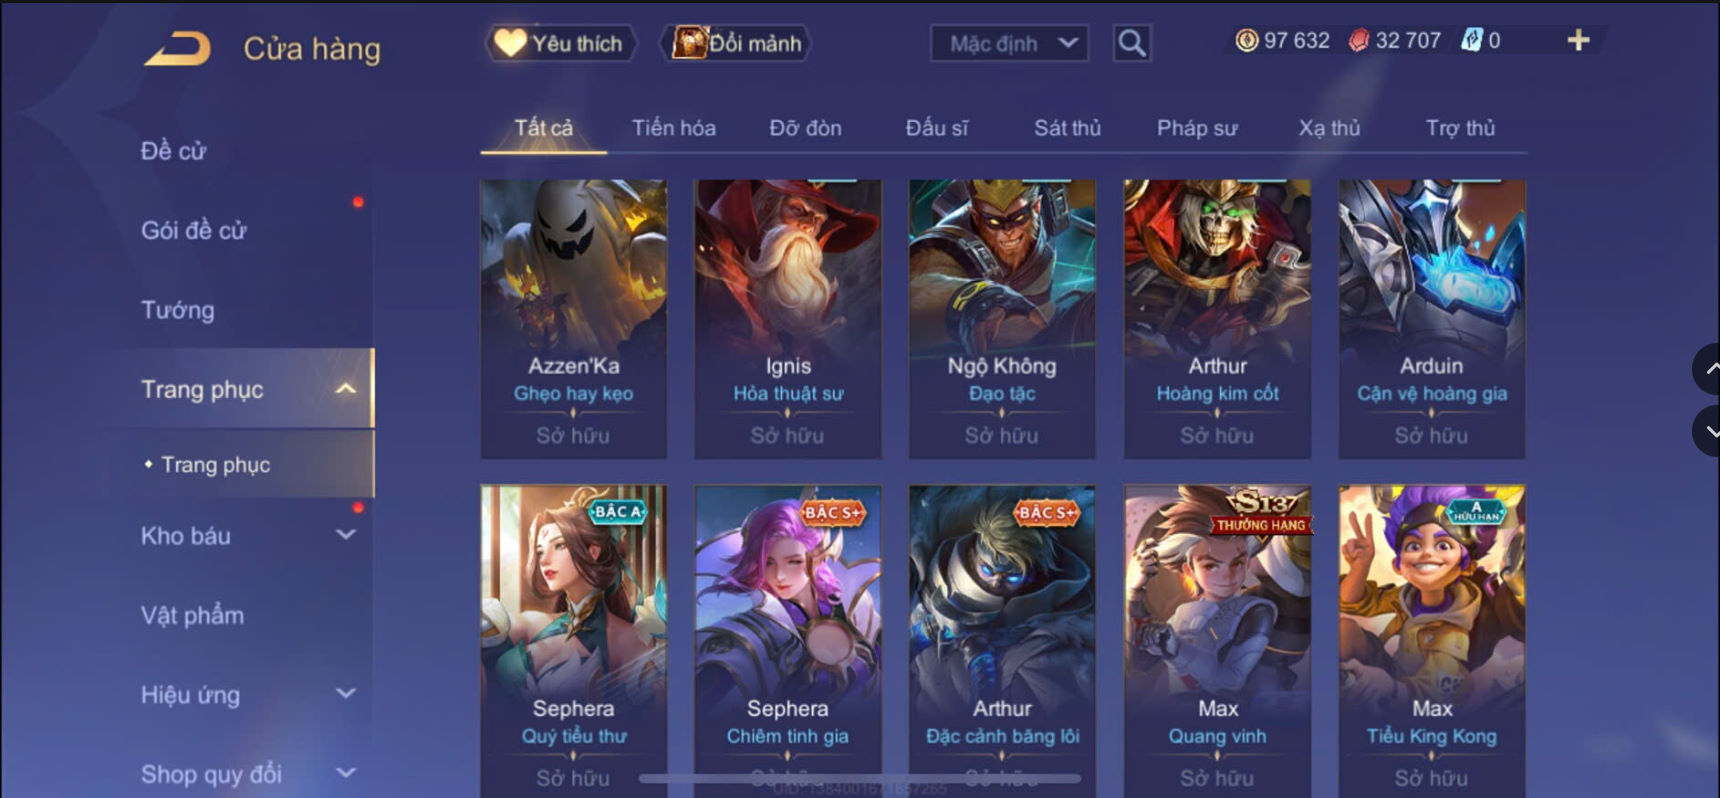Click the heart Yêu thích icon

tap(510, 43)
